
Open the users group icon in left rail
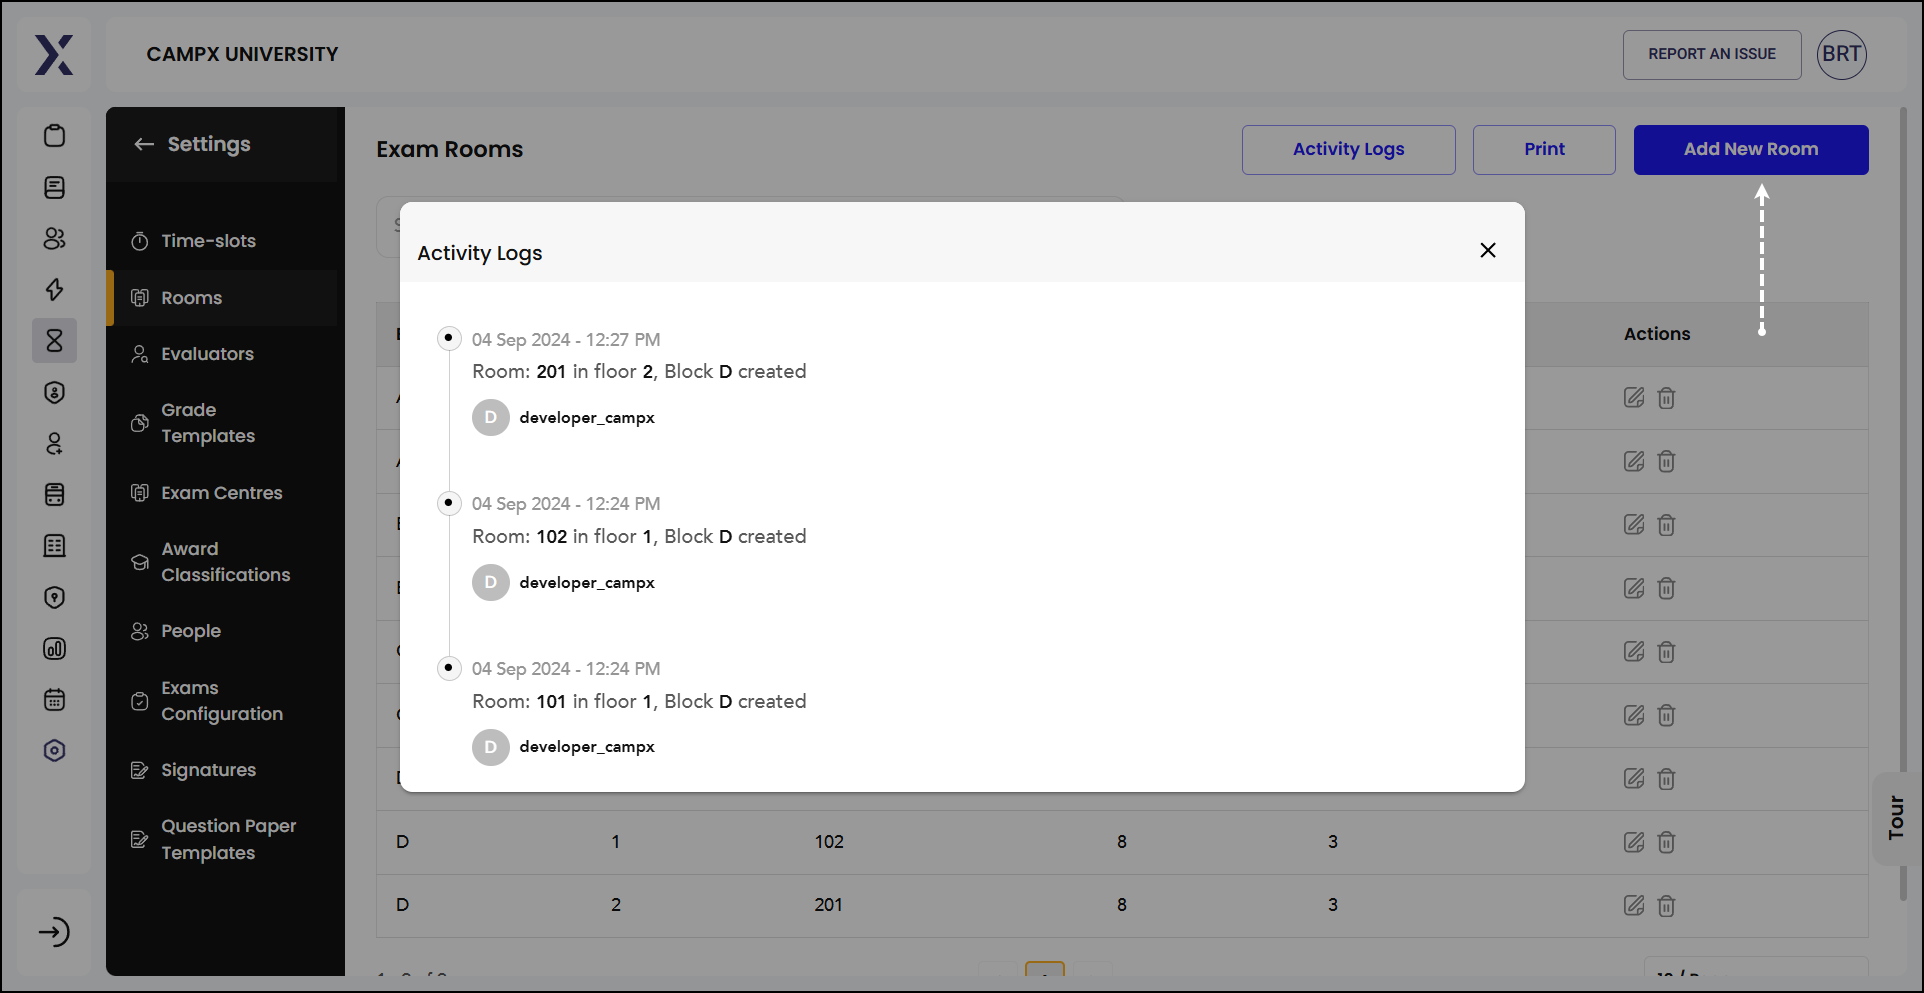click(x=55, y=239)
